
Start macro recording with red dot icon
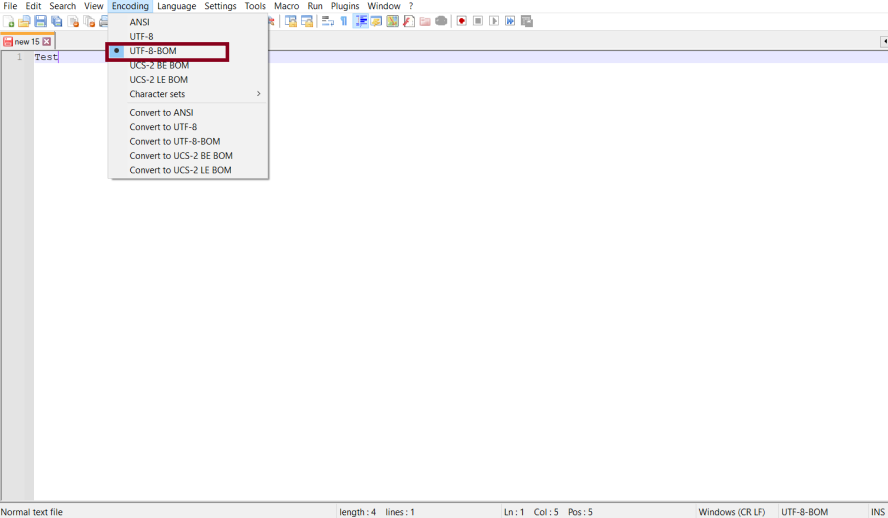[461, 21]
